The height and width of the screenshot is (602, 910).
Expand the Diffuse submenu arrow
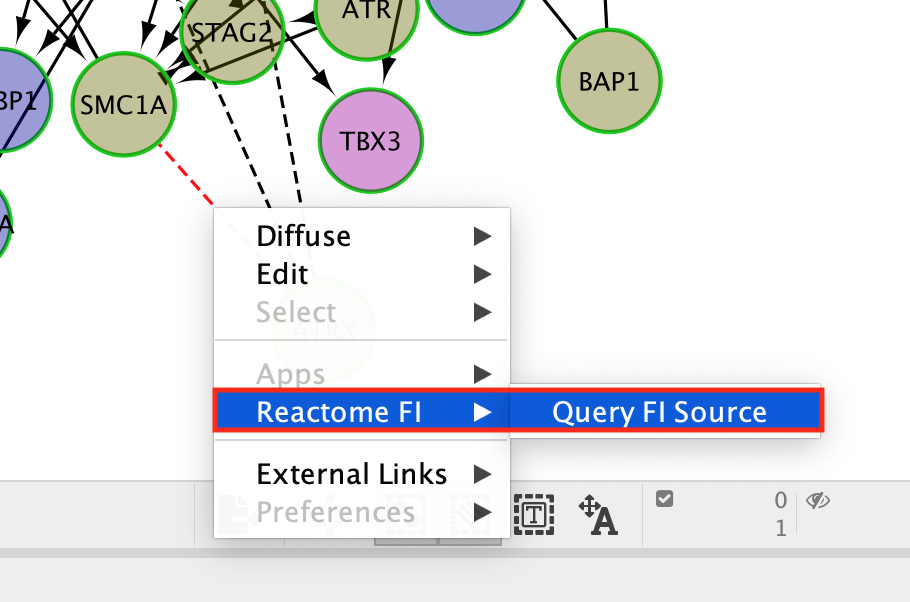(x=483, y=236)
